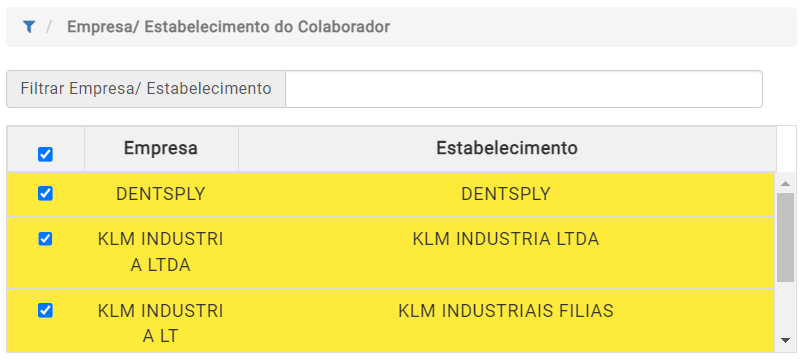Viewport: 812px width, 363px height.
Task: Select the DENTSPLY cell in Empresa column
Action: tap(161, 194)
